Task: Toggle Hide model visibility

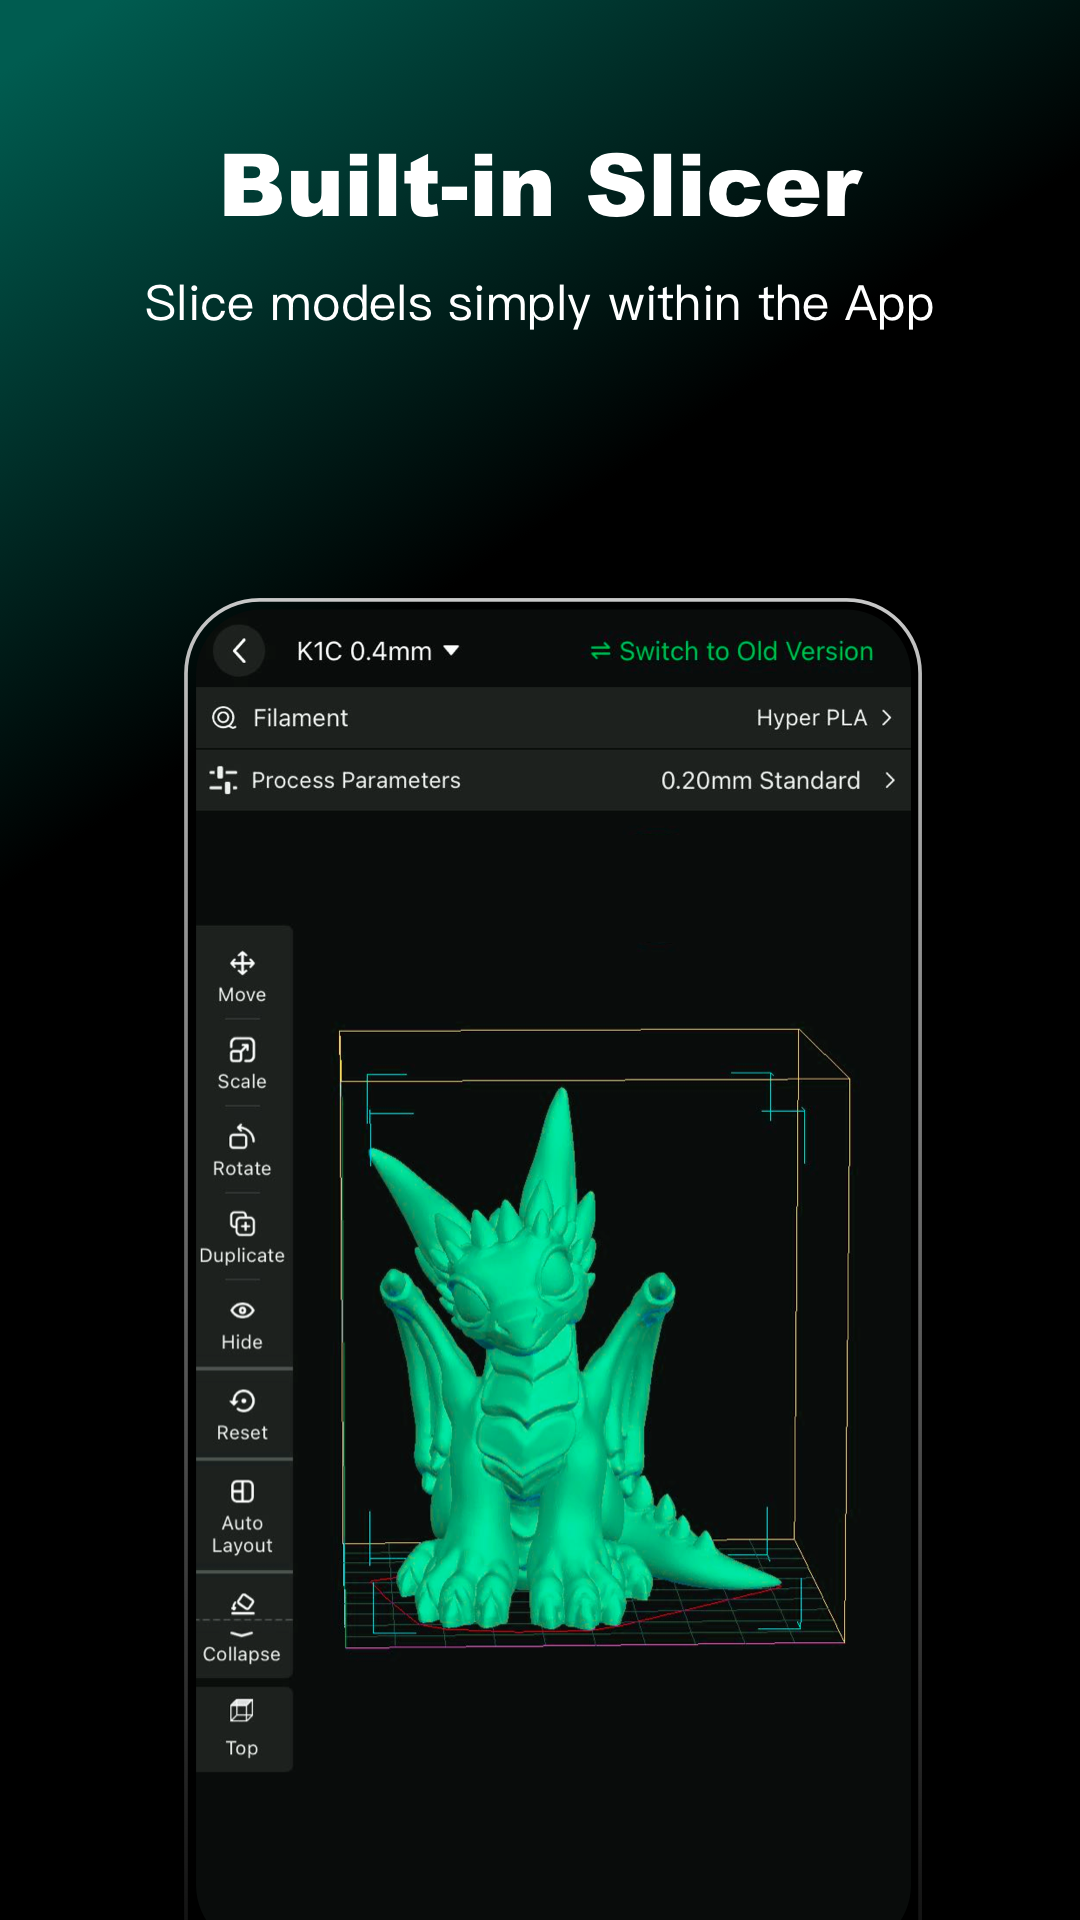Action: click(x=242, y=1326)
